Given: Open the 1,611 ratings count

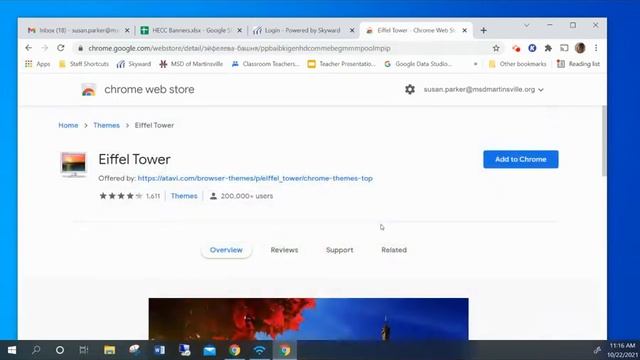Looking at the screenshot, I should pyautogui.click(x=153, y=196).
